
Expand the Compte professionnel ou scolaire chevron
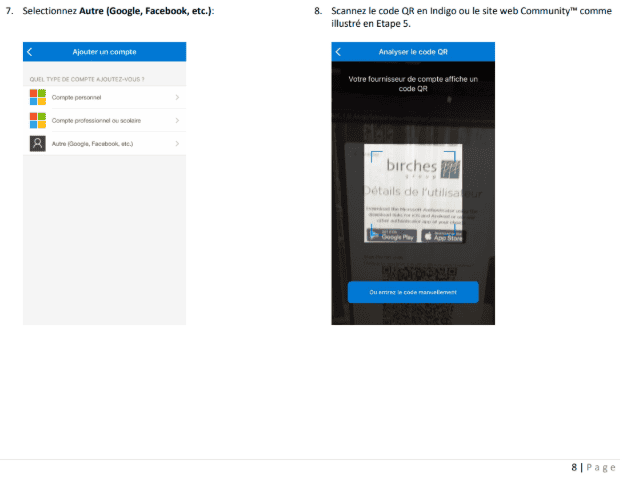(177, 120)
